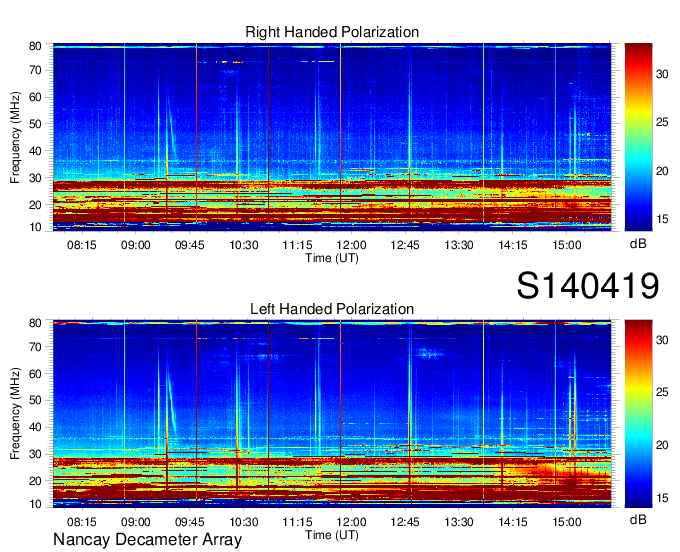Click 60 MHz frequency tick on Left Handed plot
The width and height of the screenshot is (680, 552).
coord(35,374)
